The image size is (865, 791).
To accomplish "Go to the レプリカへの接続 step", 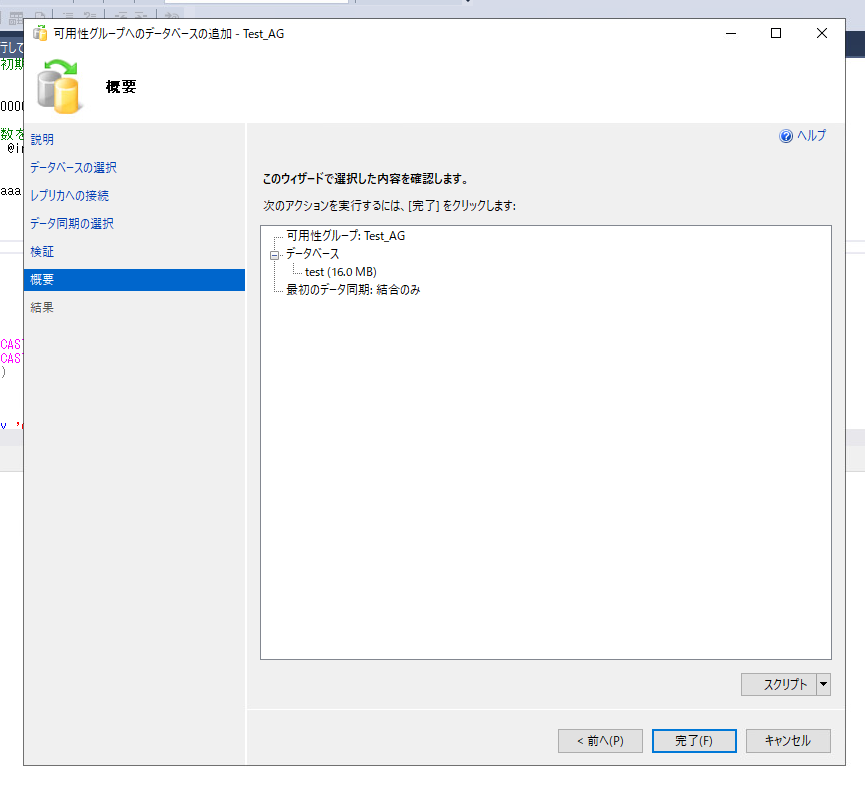I will click(x=70, y=195).
